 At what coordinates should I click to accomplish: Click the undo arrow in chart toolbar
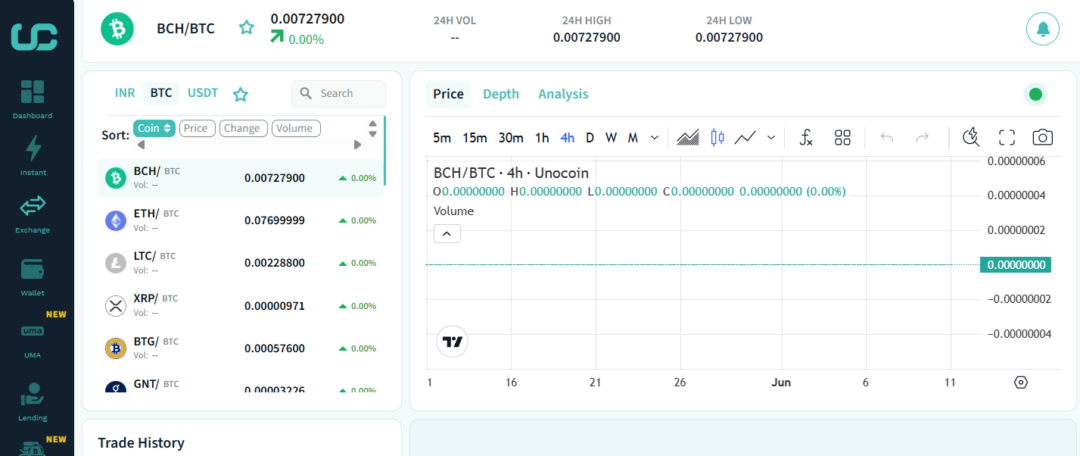click(x=887, y=138)
